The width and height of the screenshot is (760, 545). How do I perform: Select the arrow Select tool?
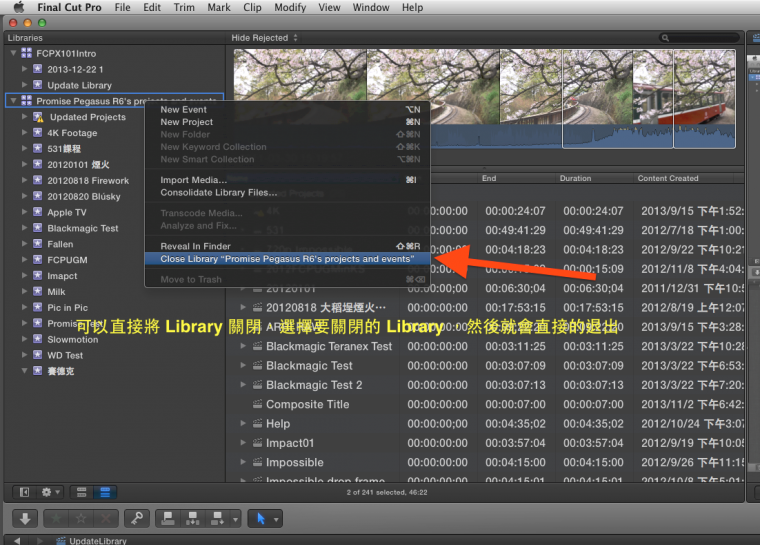(261, 518)
